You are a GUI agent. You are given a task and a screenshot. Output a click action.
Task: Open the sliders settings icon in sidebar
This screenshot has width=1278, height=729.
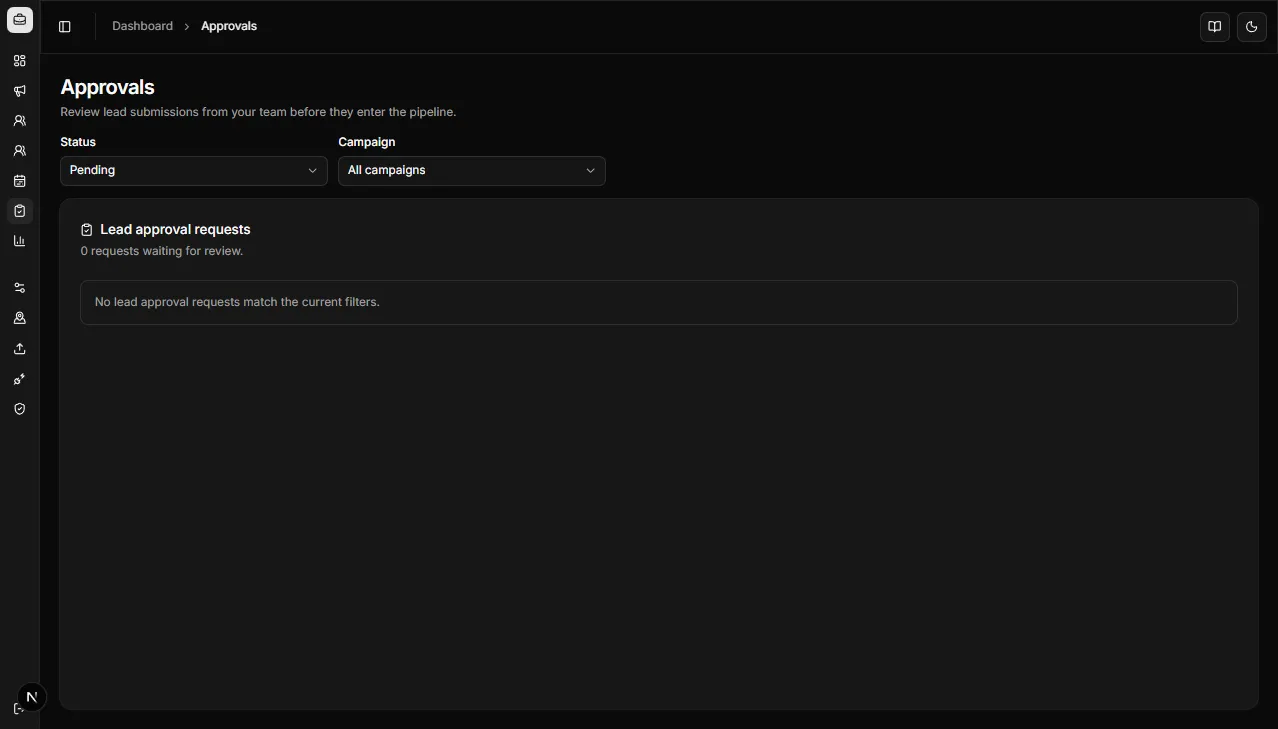coord(19,288)
